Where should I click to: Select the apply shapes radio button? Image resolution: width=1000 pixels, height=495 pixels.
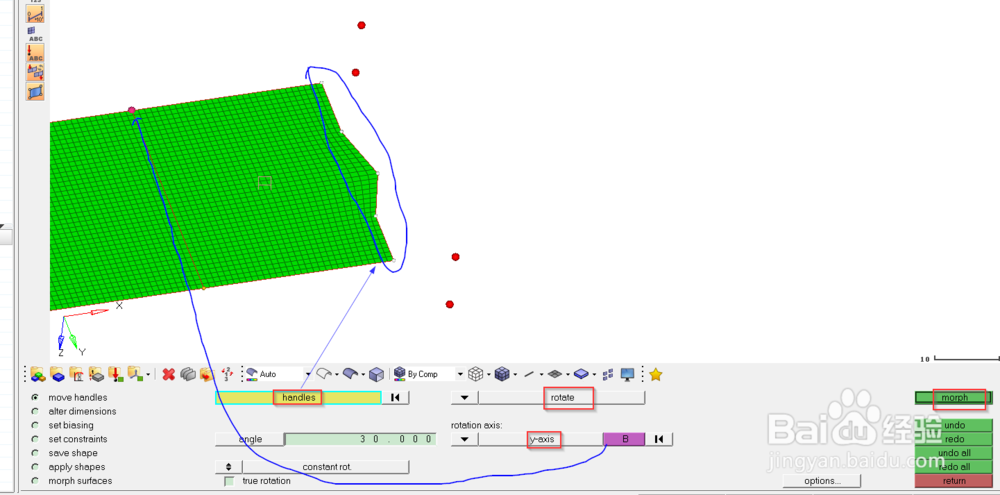[34, 467]
